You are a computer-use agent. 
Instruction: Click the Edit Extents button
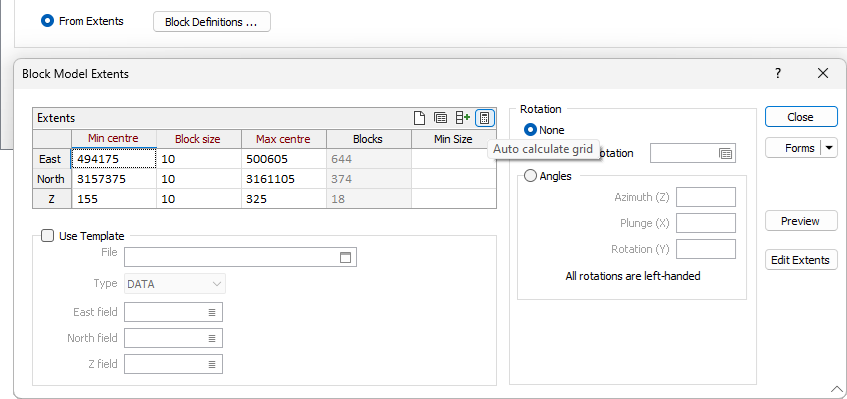pyautogui.click(x=801, y=260)
